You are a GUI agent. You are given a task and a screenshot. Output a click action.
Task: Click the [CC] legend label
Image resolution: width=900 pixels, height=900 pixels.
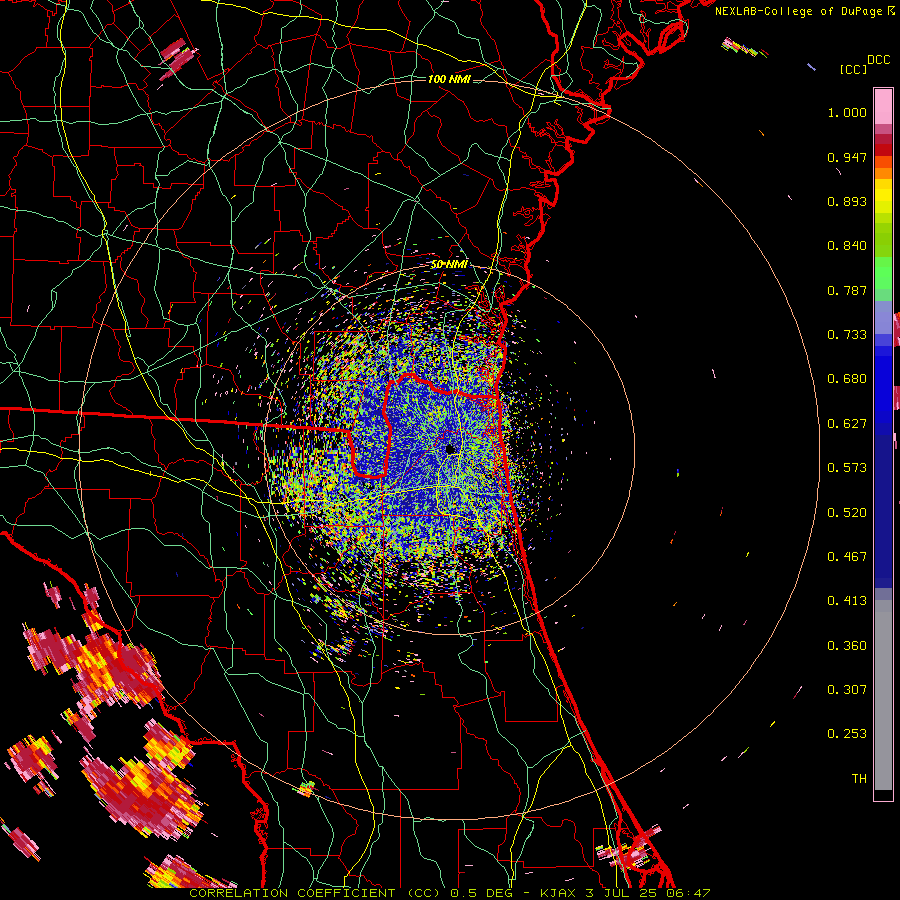pyautogui.click(x=853, y=69)
